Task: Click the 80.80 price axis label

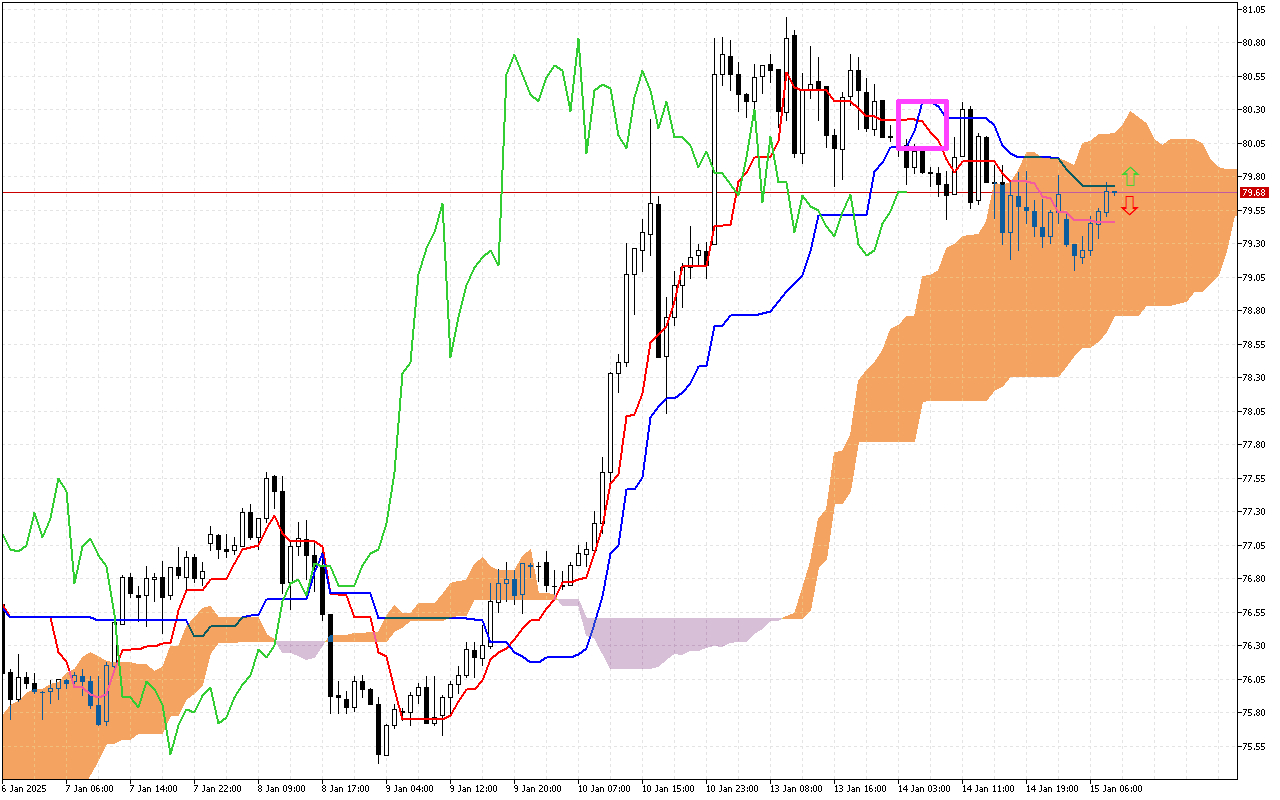Action: 1254,43
